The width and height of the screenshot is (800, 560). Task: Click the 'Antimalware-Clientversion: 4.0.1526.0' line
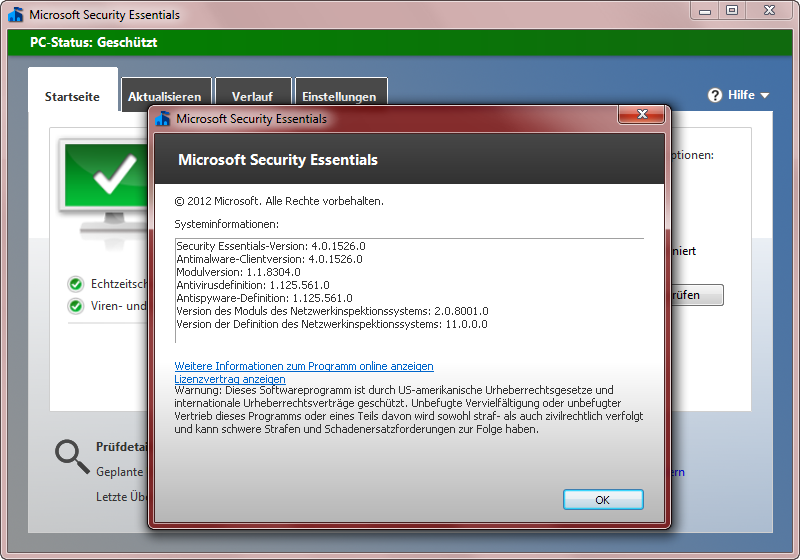(x=269, y=259)
